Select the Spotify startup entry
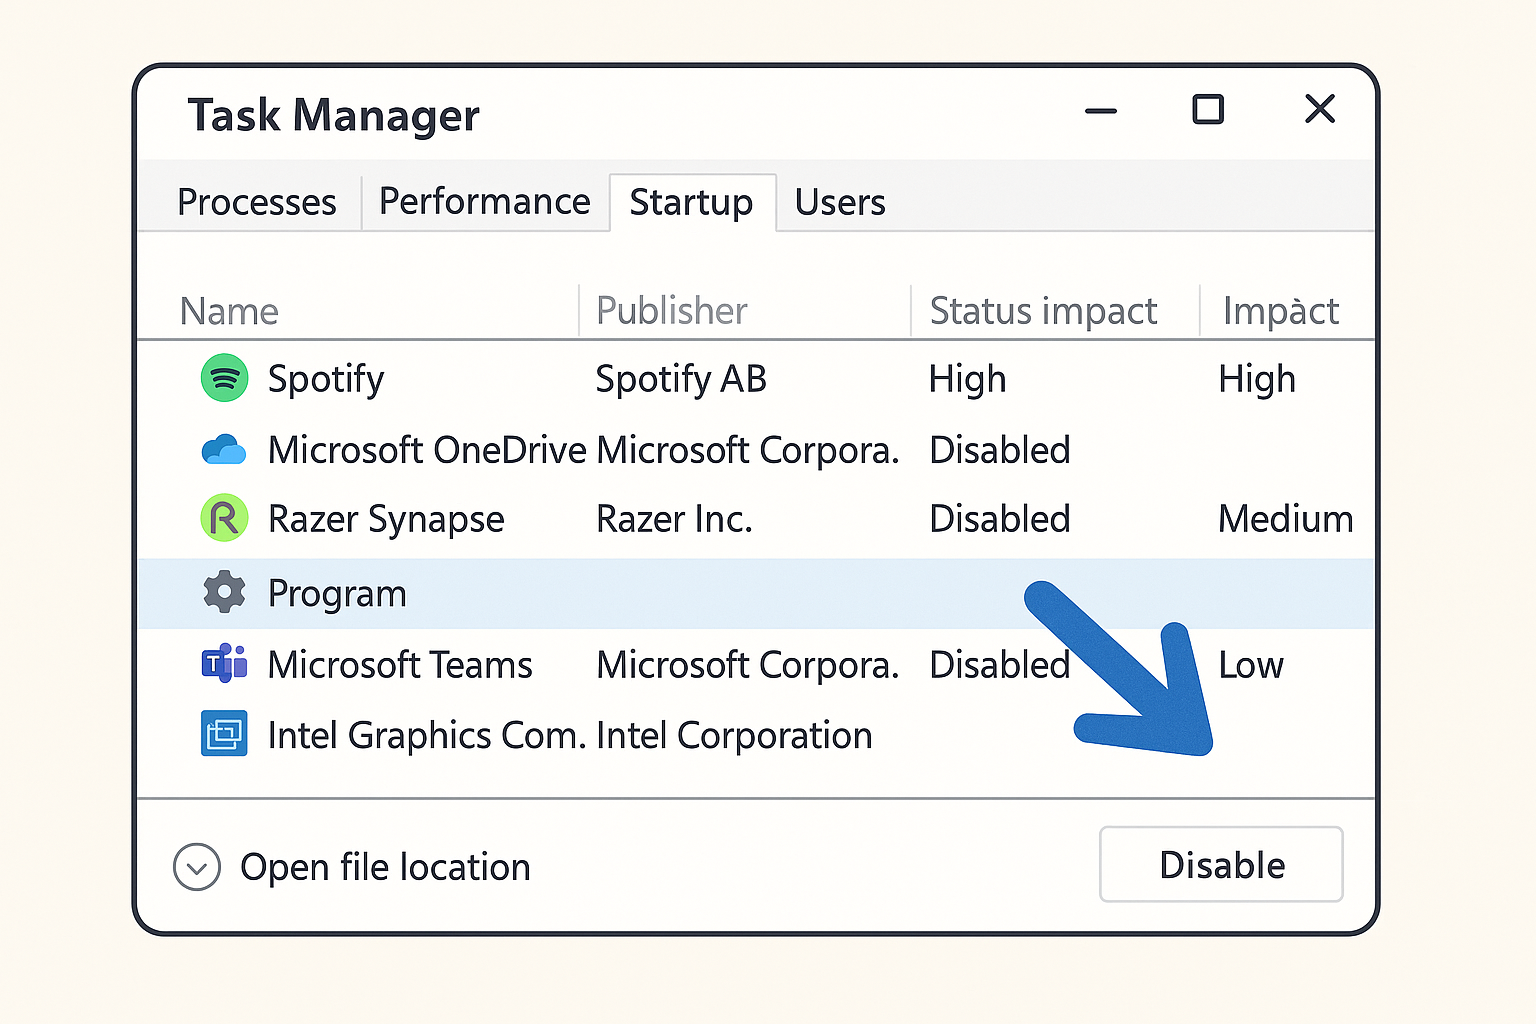The height and width of the screenshot is (1024, 1536). [x=326, y=378]
